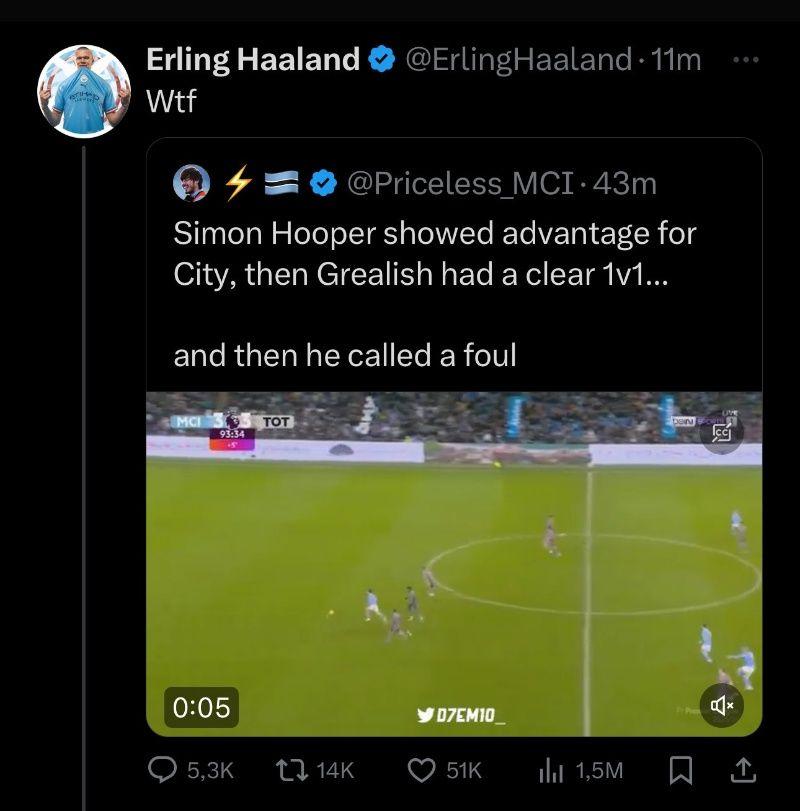Bookmark this tweet
This screenshot has height=811, width=800.
(x=680, y=769)
